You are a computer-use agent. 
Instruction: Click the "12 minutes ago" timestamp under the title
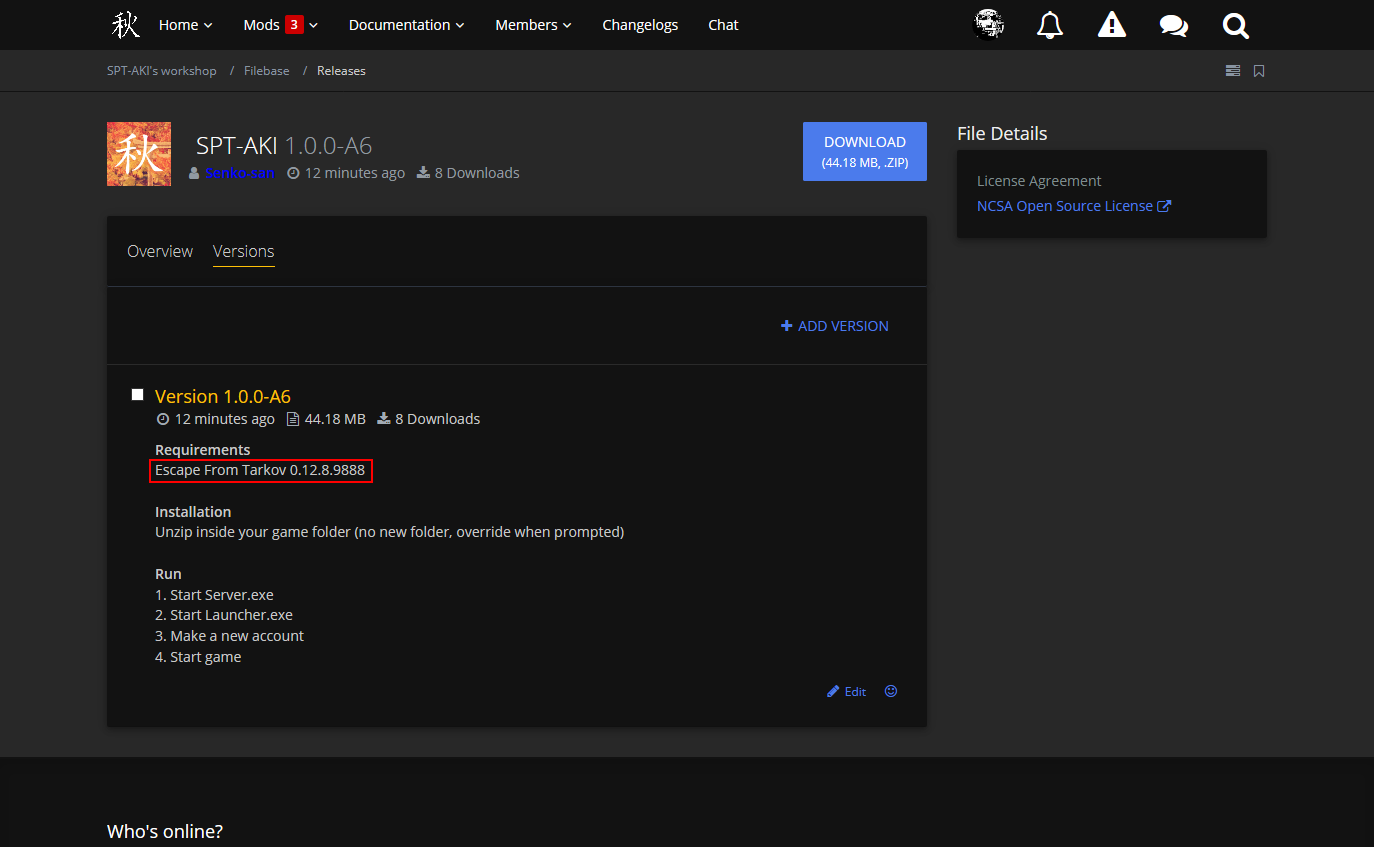tap(346, 173)
